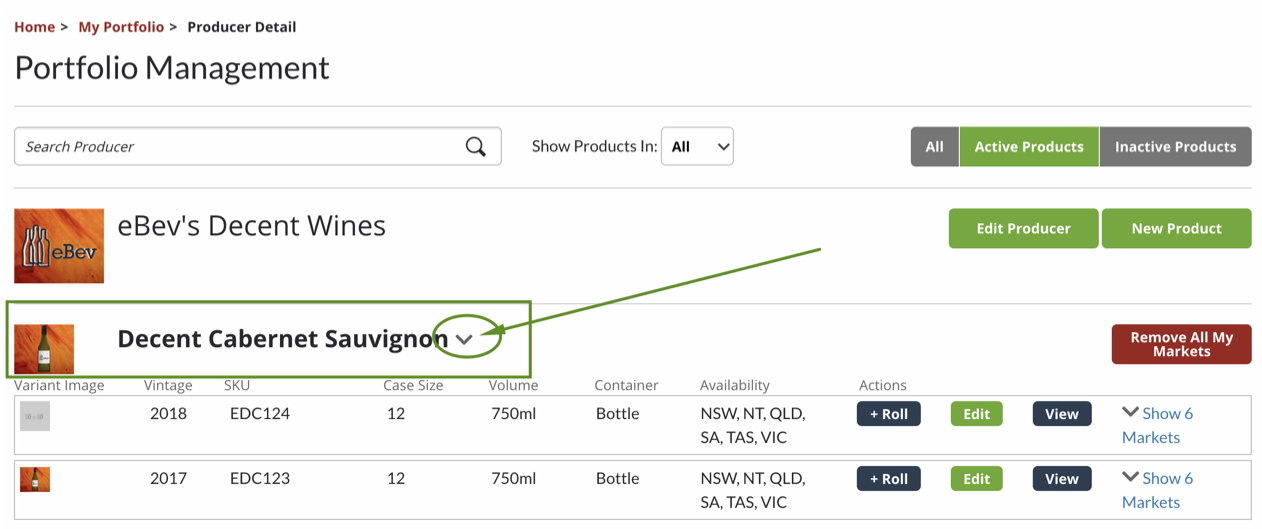The image size is (1262, 529).
Task: Click the Decent Cabernet Sauvignon product image
Action: tap(44, 348)
